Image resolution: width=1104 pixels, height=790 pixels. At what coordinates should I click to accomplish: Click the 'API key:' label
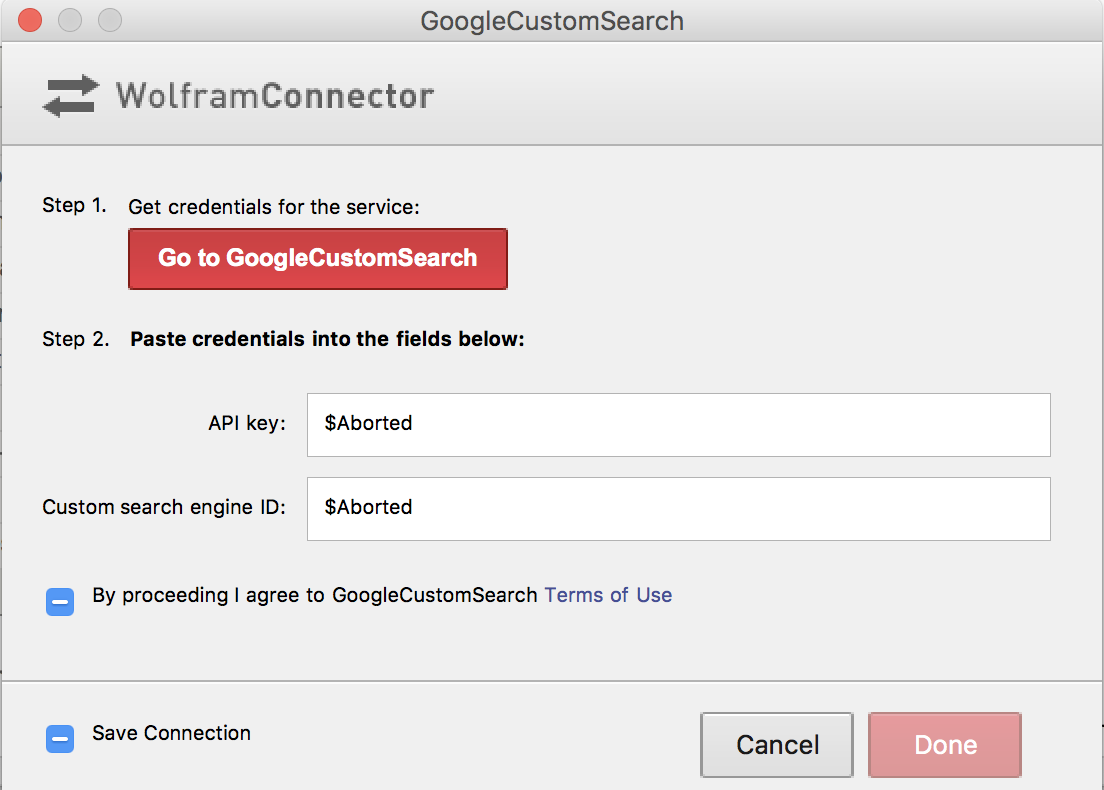tap(247, 423)
